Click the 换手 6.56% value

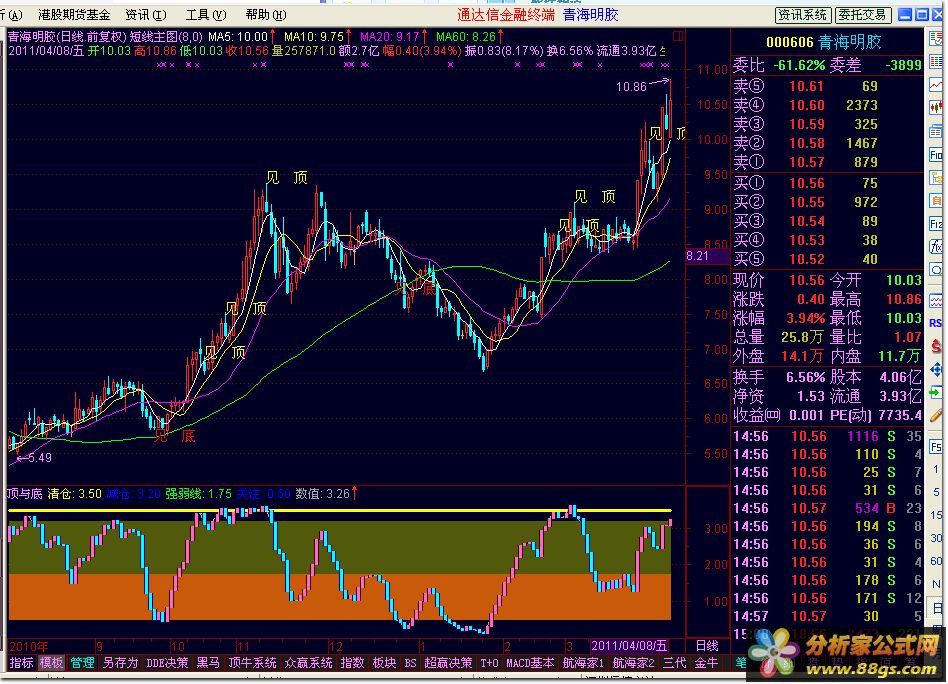pos(805,377)
